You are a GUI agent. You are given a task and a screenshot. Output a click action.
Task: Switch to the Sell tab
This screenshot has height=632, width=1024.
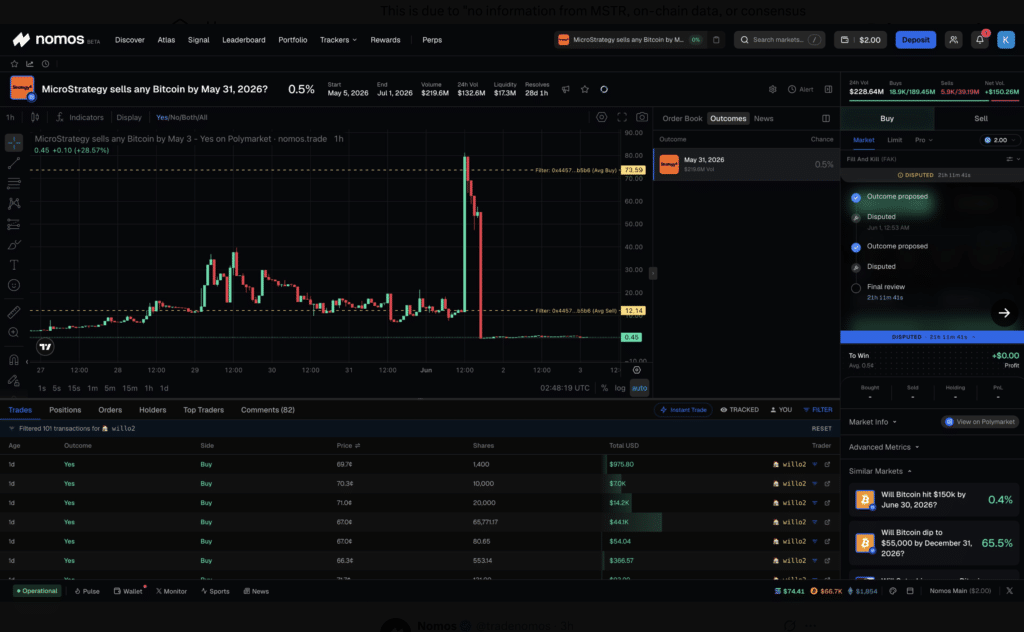tap(980, 118)
